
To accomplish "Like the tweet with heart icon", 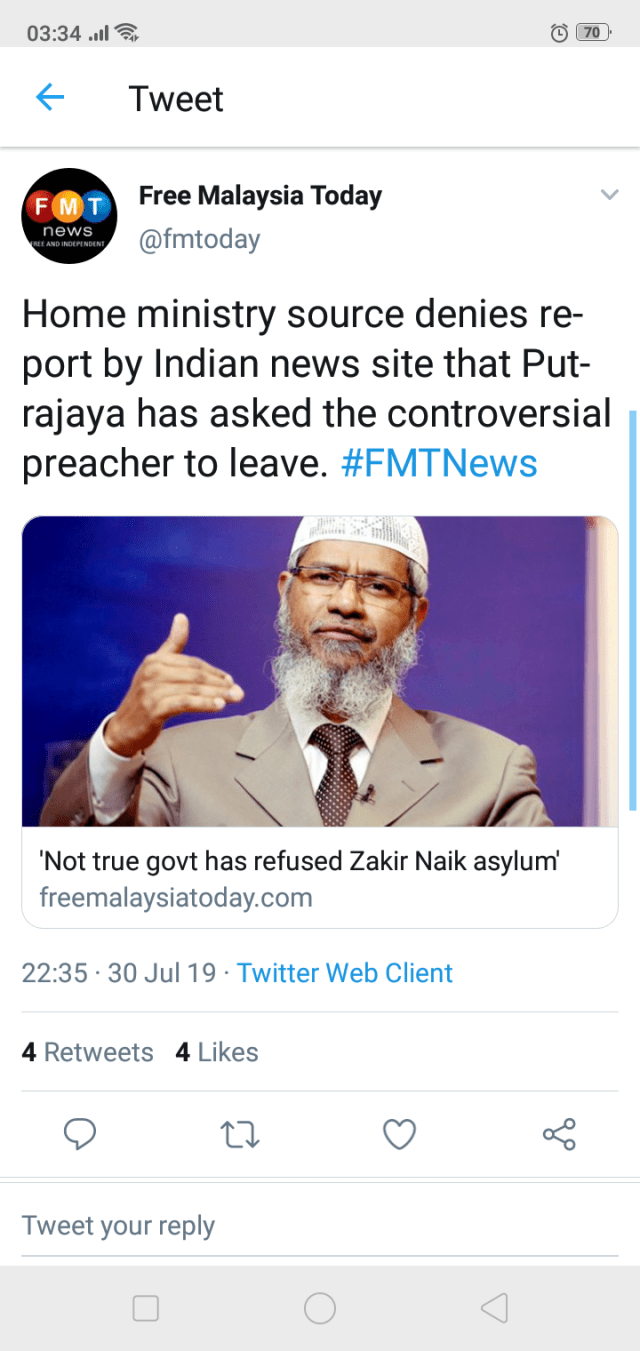I will point(399,1134).
